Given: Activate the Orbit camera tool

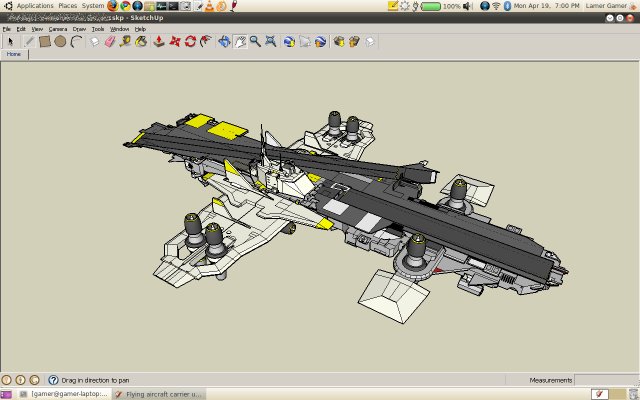Looking at the screenshot, I should (224, 42).
